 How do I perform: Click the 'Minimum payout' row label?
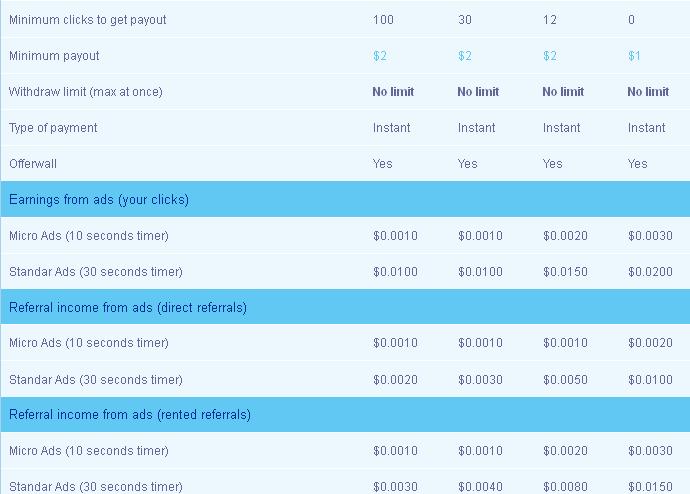tap(54, 56)
